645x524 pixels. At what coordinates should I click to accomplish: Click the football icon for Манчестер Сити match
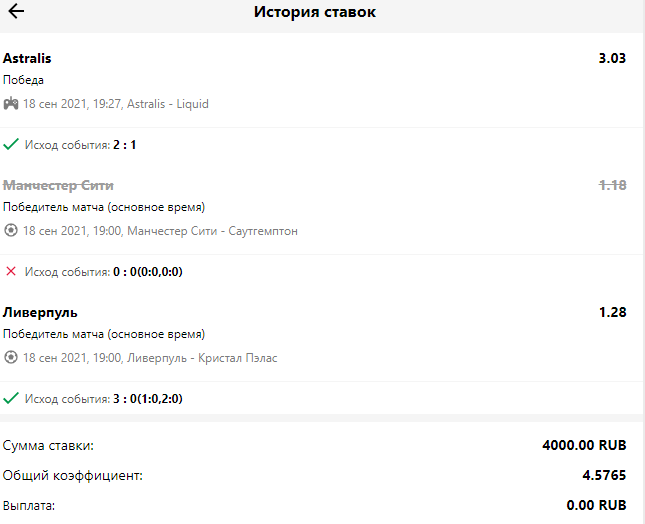(11, 231)
